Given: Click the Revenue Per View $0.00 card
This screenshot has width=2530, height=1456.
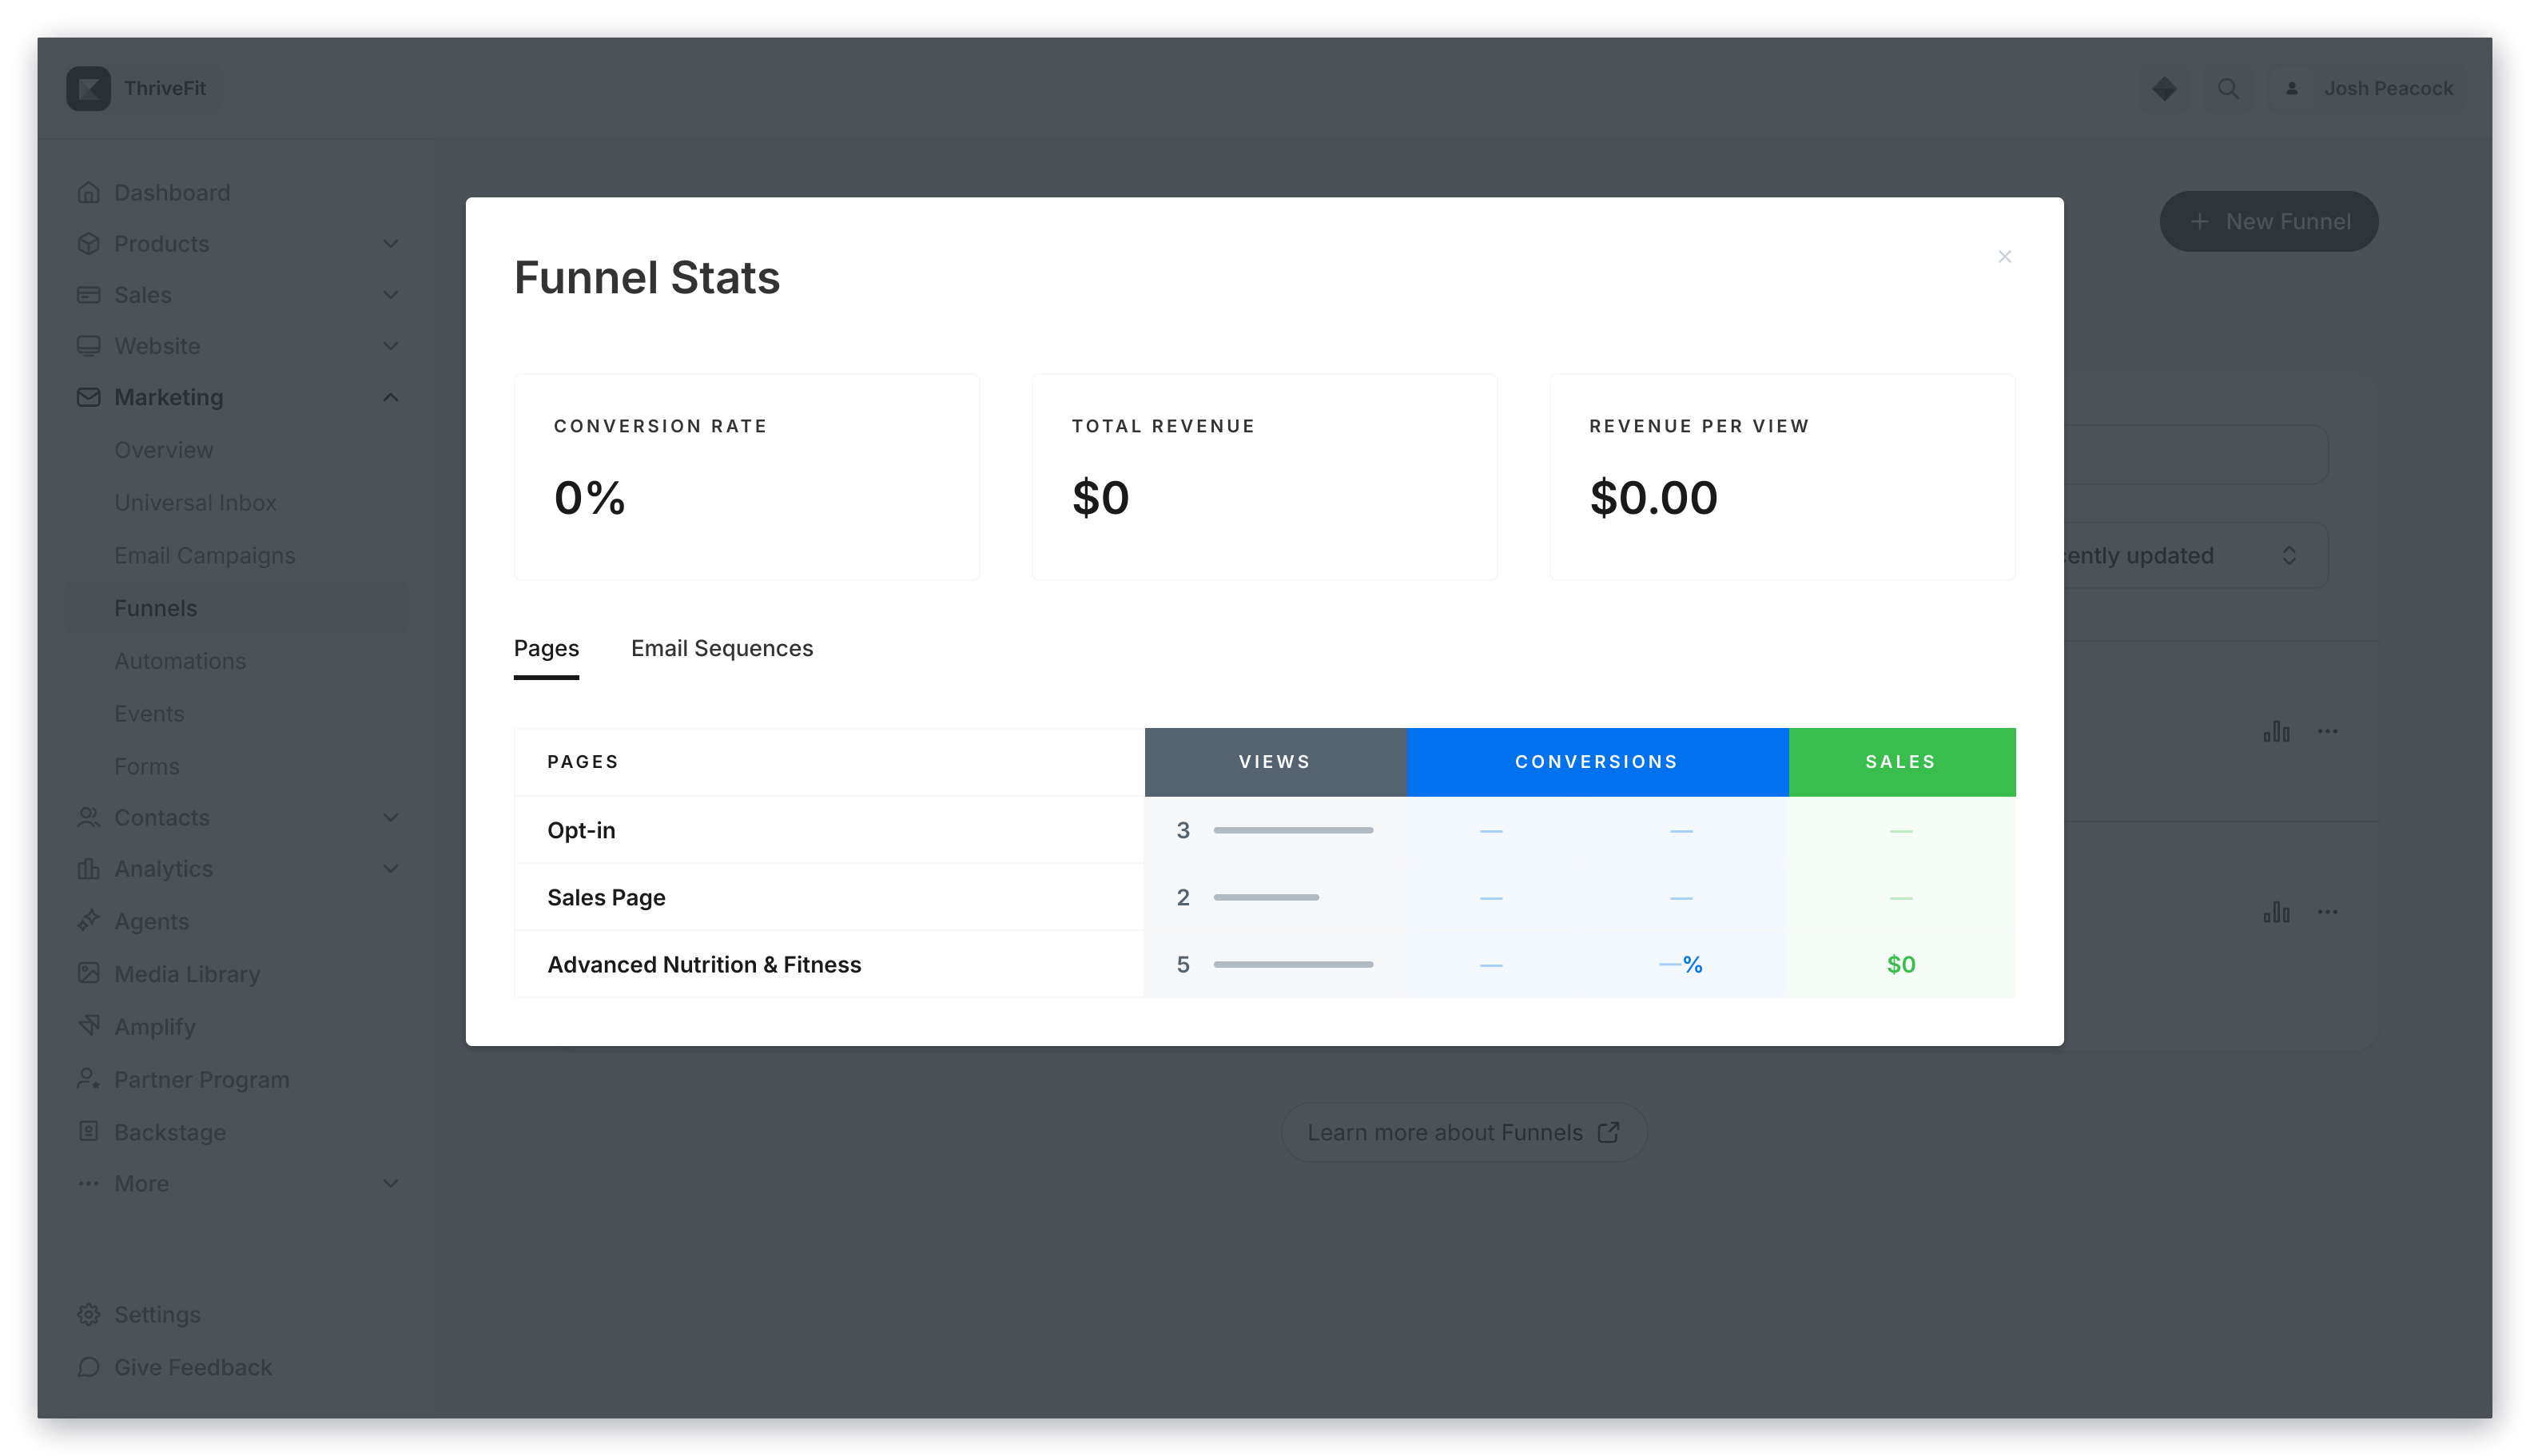Looking at the screenshot, I should coord(1782,477).
